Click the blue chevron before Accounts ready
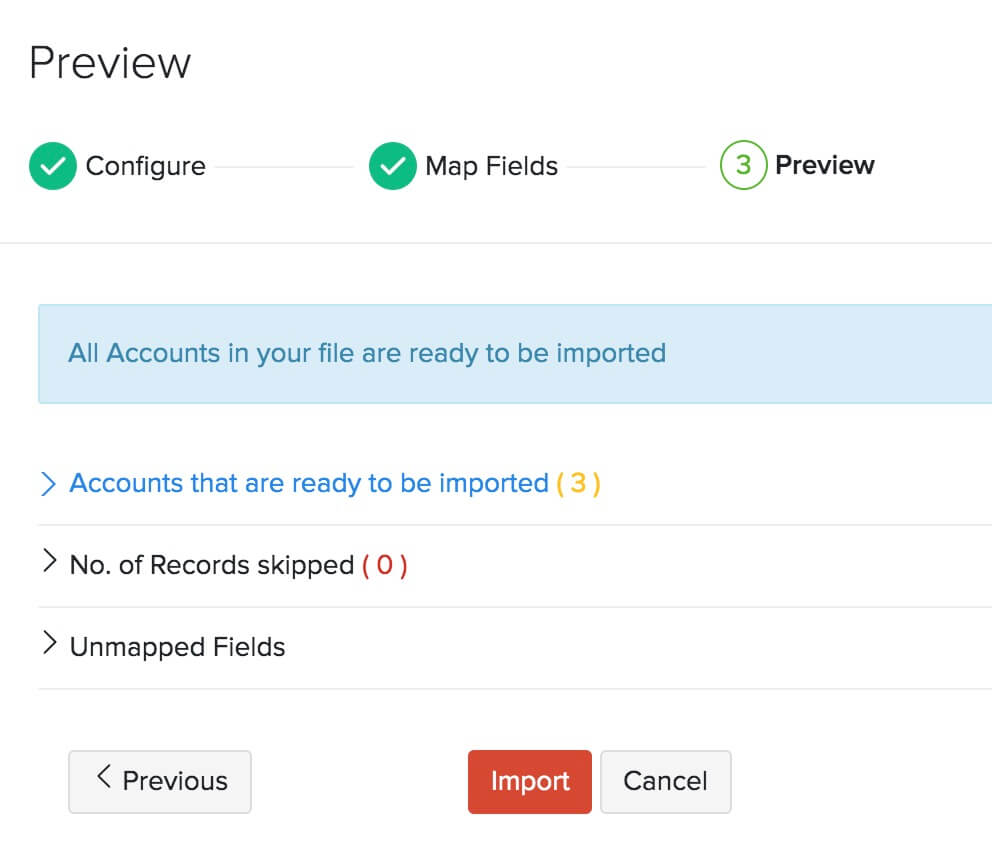The height and width of the screenshot is (866, 992). click(x=49, y=483)
